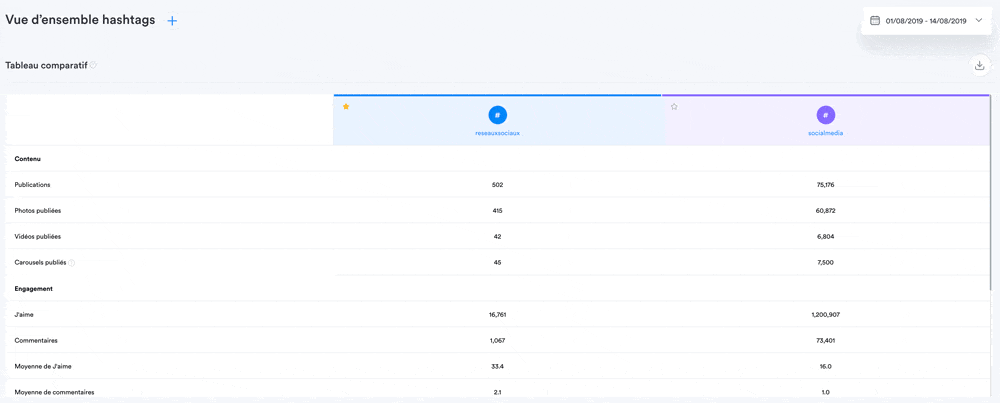Click the blue hashtag icon for reseauxsociaux

point(497,115)
